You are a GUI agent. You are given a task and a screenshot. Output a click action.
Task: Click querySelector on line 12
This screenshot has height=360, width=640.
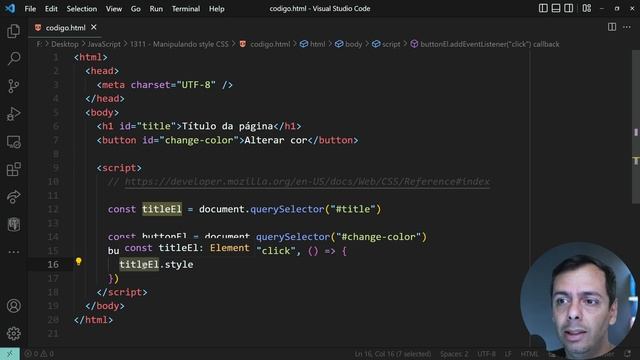(x=287, y=209)
